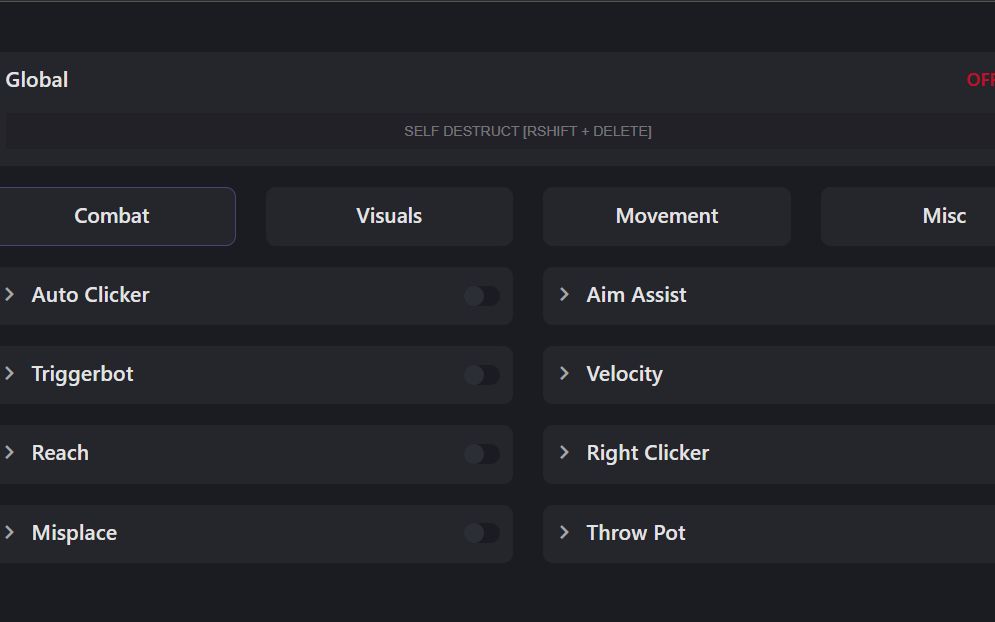The image size is (995, 622).
Task: Open the Movement tab
Action: [x=667, y=216]
